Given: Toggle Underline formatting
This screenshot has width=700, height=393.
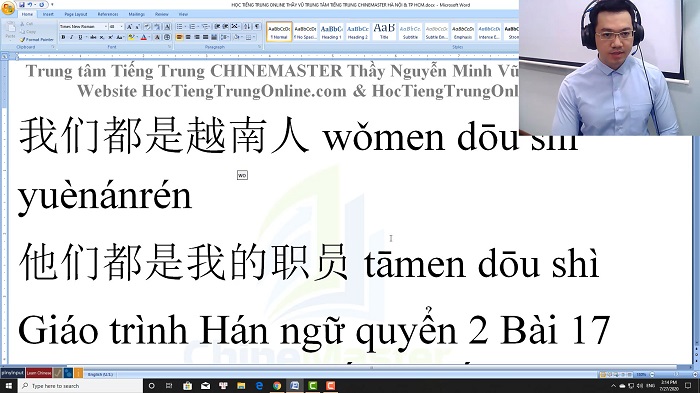Looking at the screenshot, I should tap(80, 37).
